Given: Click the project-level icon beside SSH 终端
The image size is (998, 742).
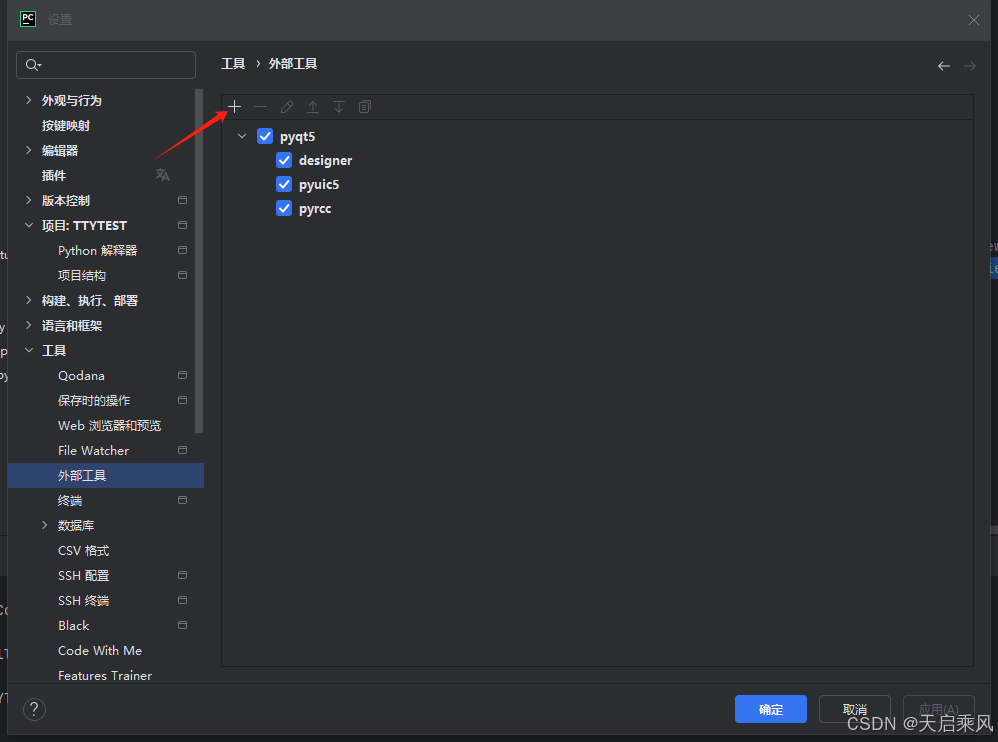Looking at the screenshot, I should 183,600.
